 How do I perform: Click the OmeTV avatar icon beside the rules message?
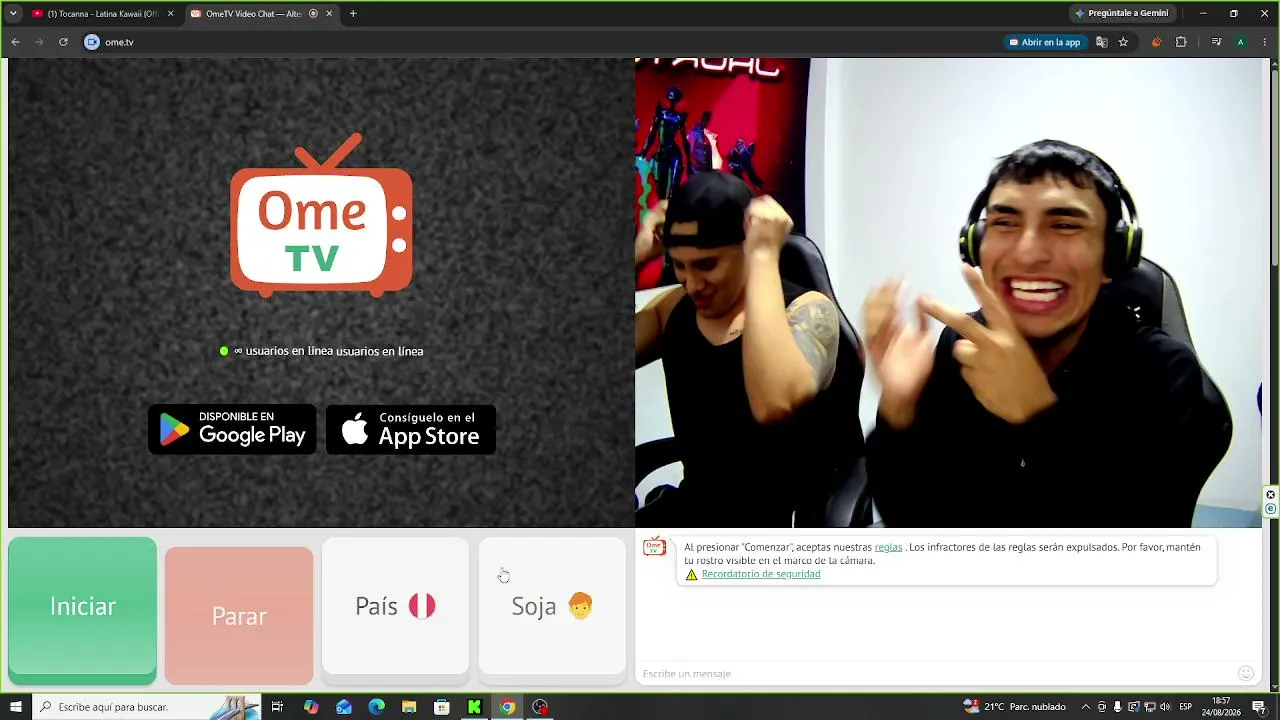654,546
